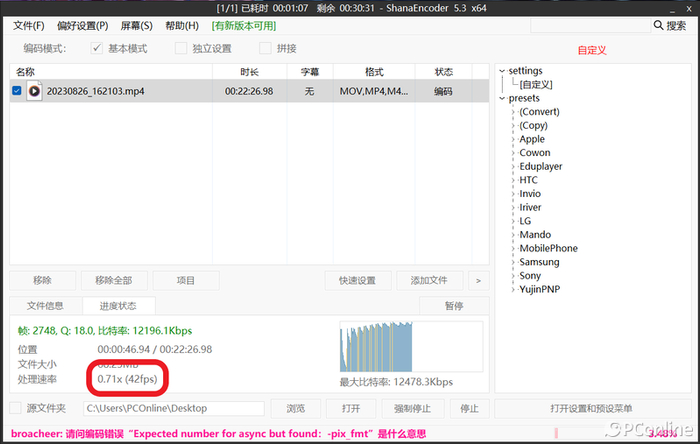The width and height of the screenshot is (700, 444).
Task: Toggle the 基本模式 checkbox
Action: [96, 48]
